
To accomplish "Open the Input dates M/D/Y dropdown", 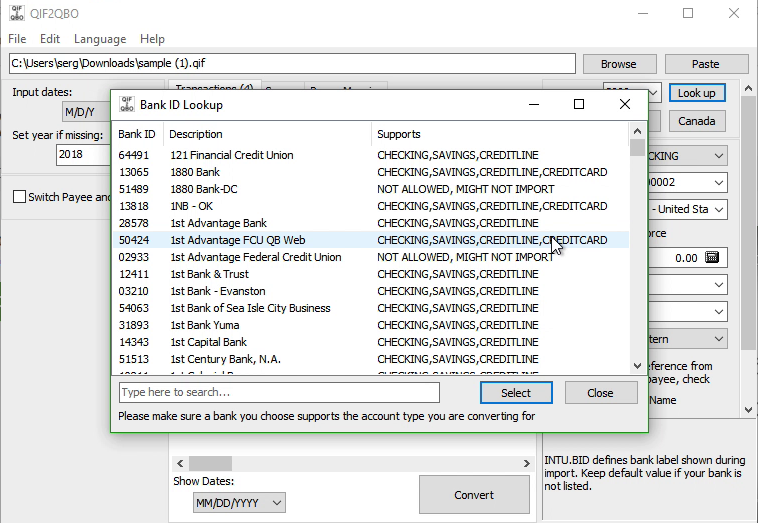I will [x=86, y=112].
